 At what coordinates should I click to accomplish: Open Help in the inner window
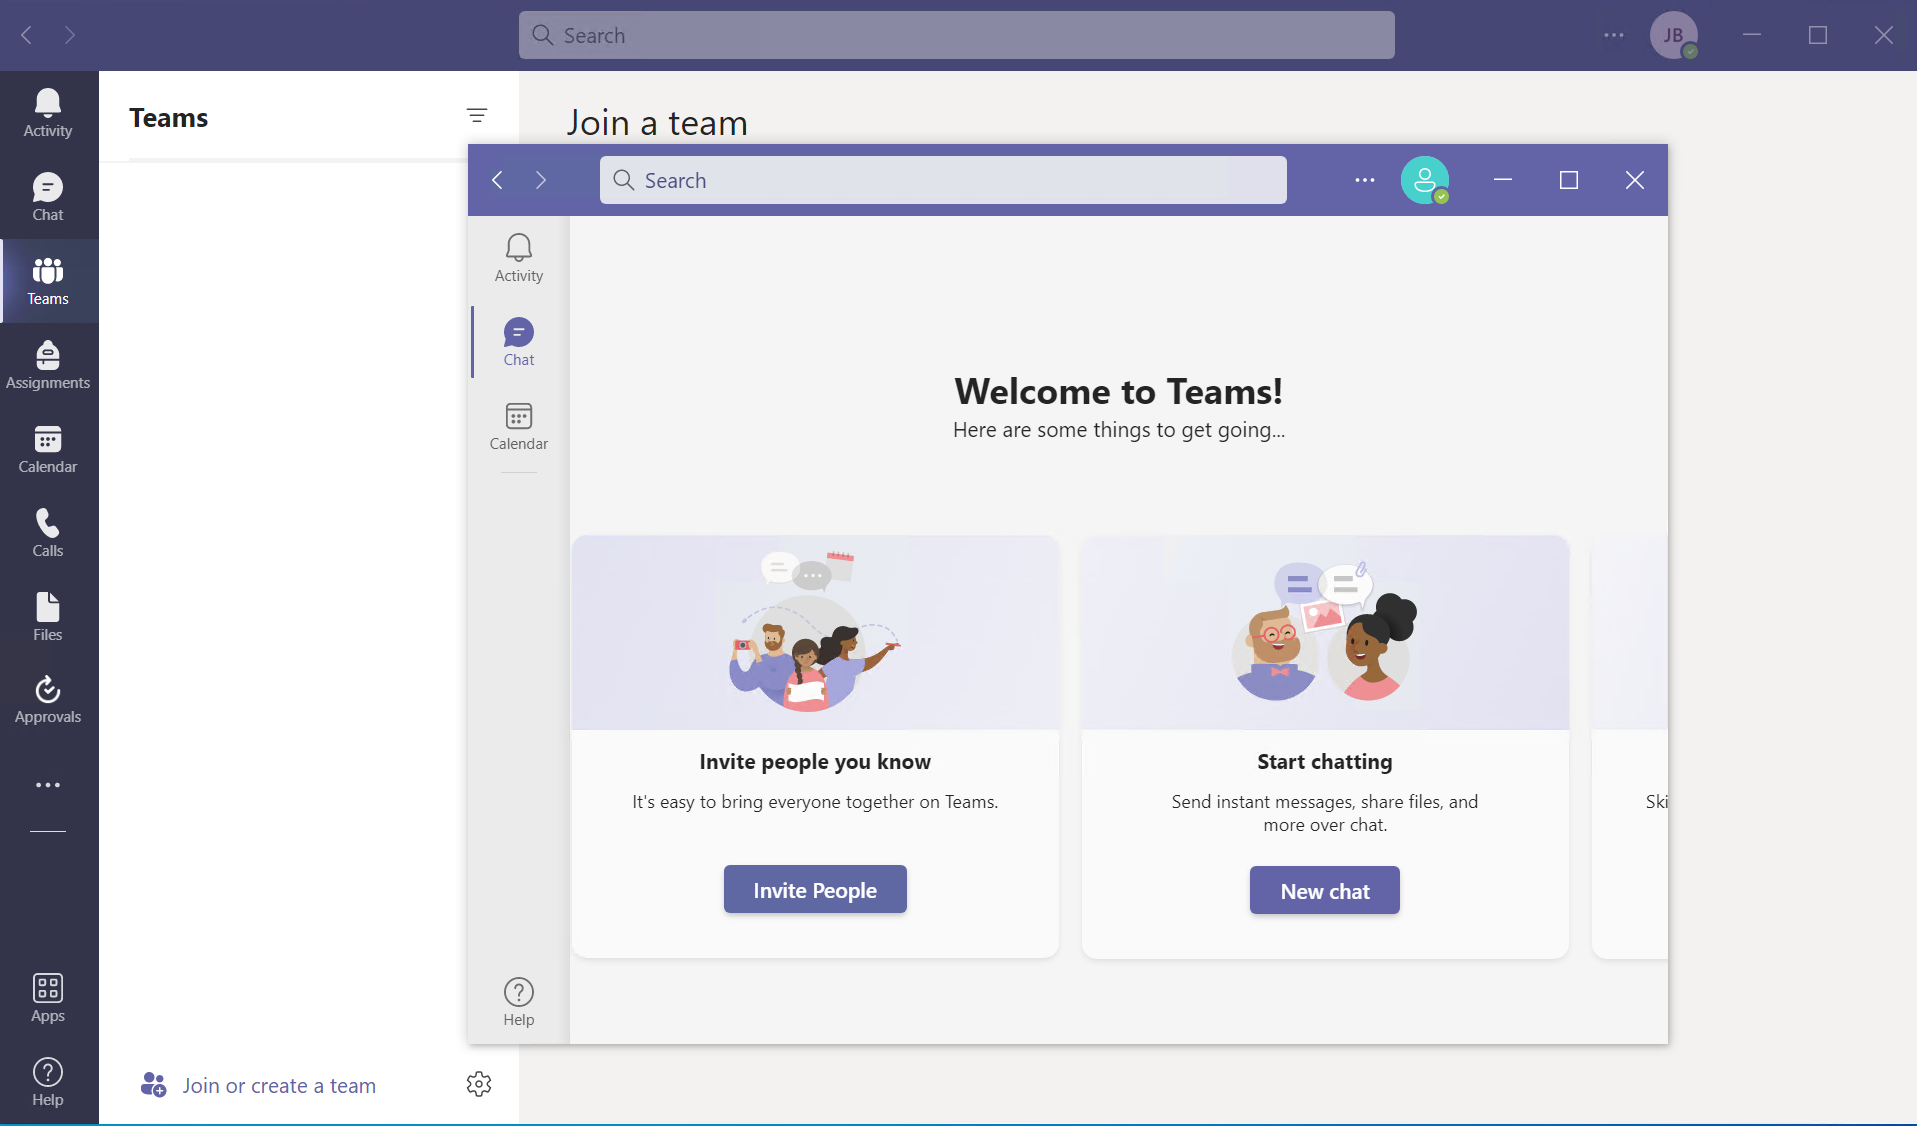518,1001
